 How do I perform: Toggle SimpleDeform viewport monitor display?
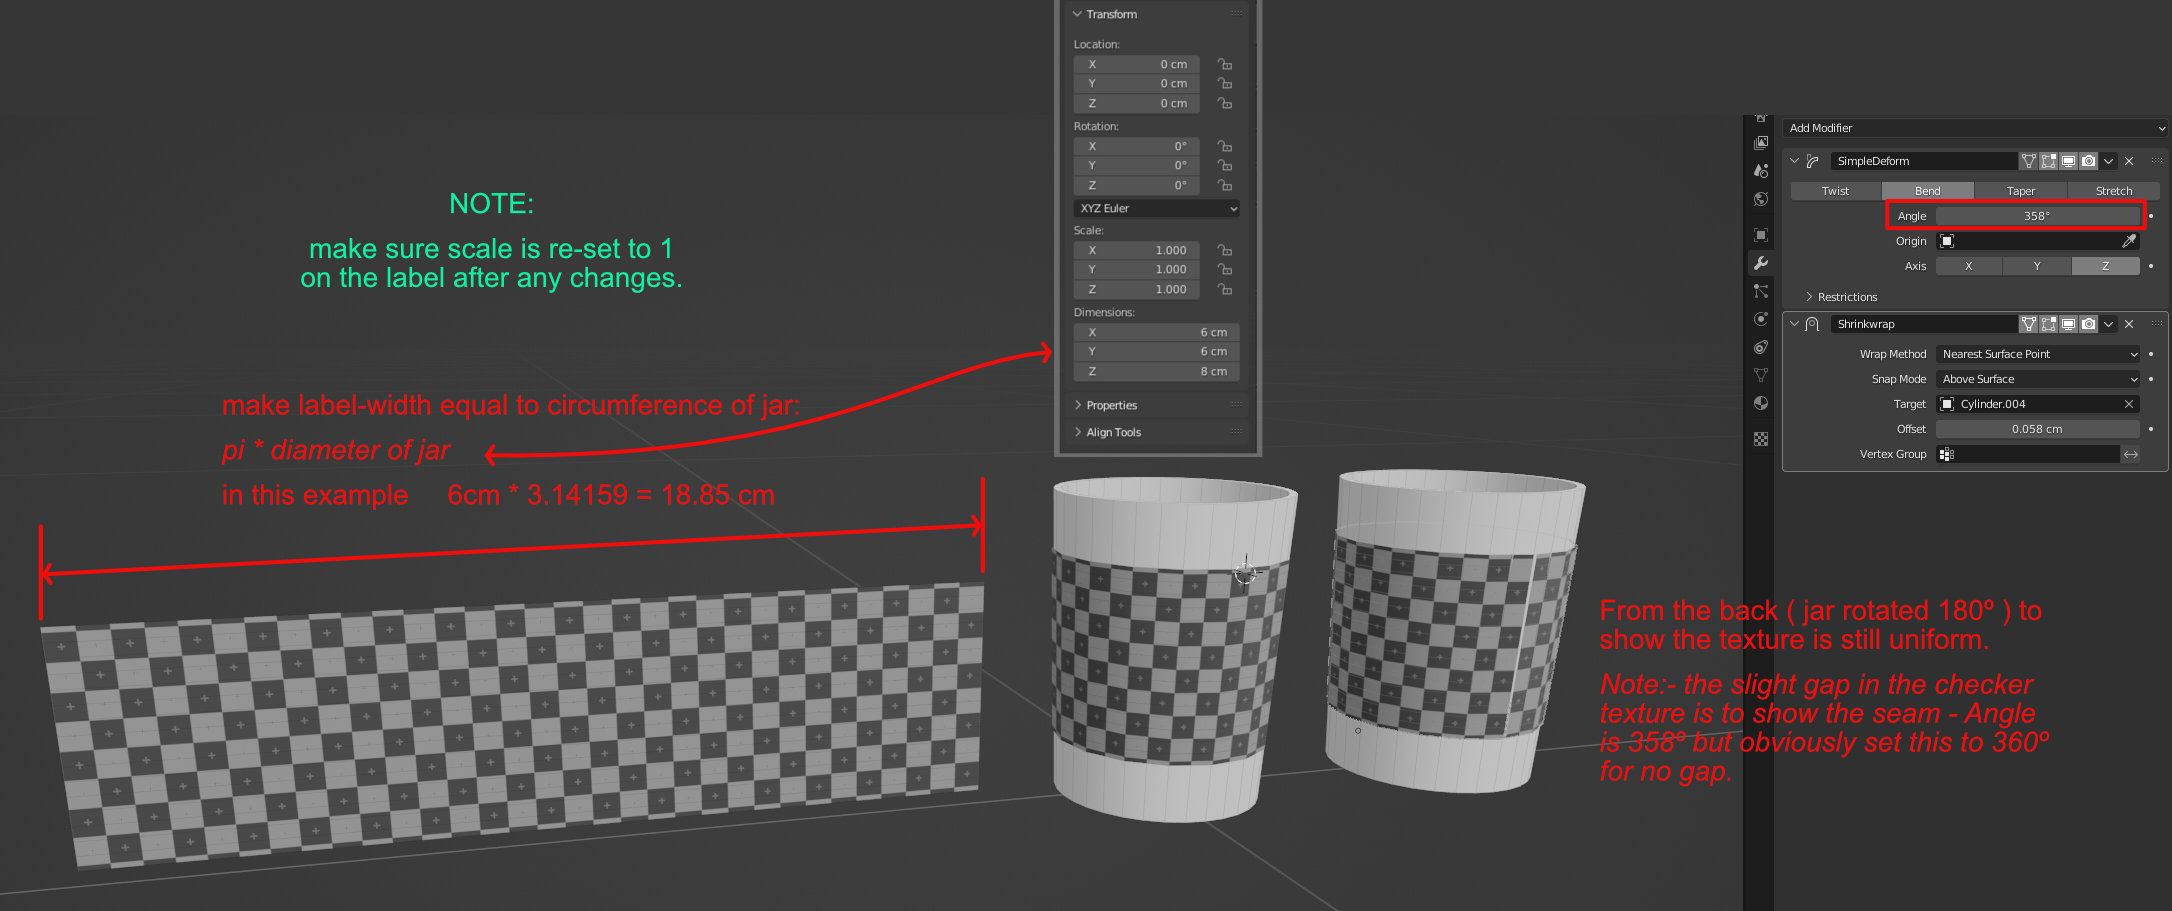click(x=2069, y=161)
